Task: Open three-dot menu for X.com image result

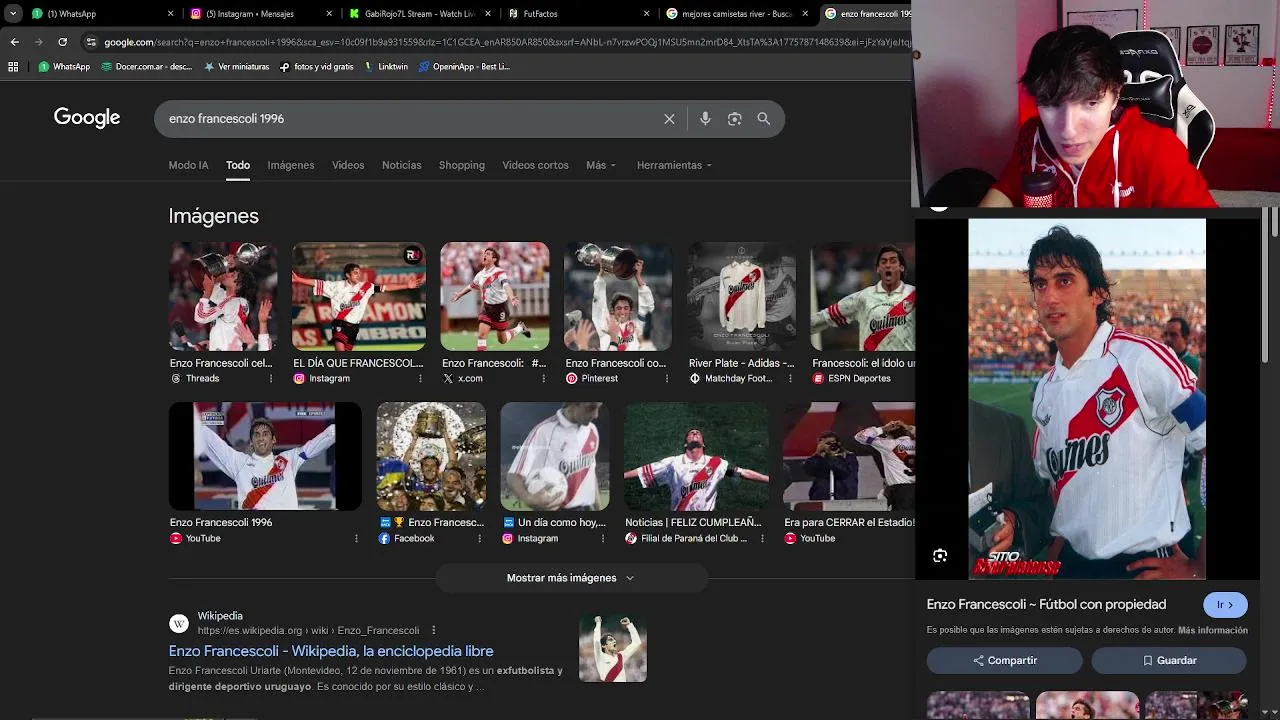Action: click(543, 379)
